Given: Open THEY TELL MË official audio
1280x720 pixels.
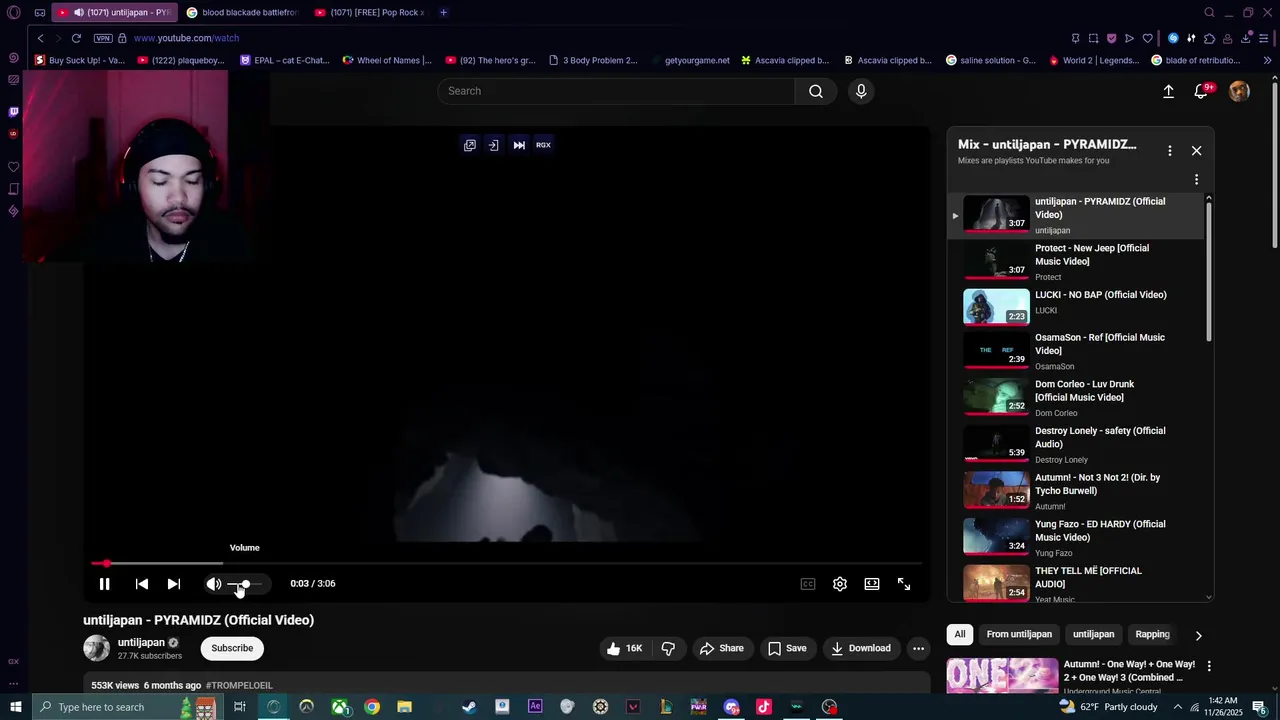Looking at the screenshot, I should point(1075,584).
